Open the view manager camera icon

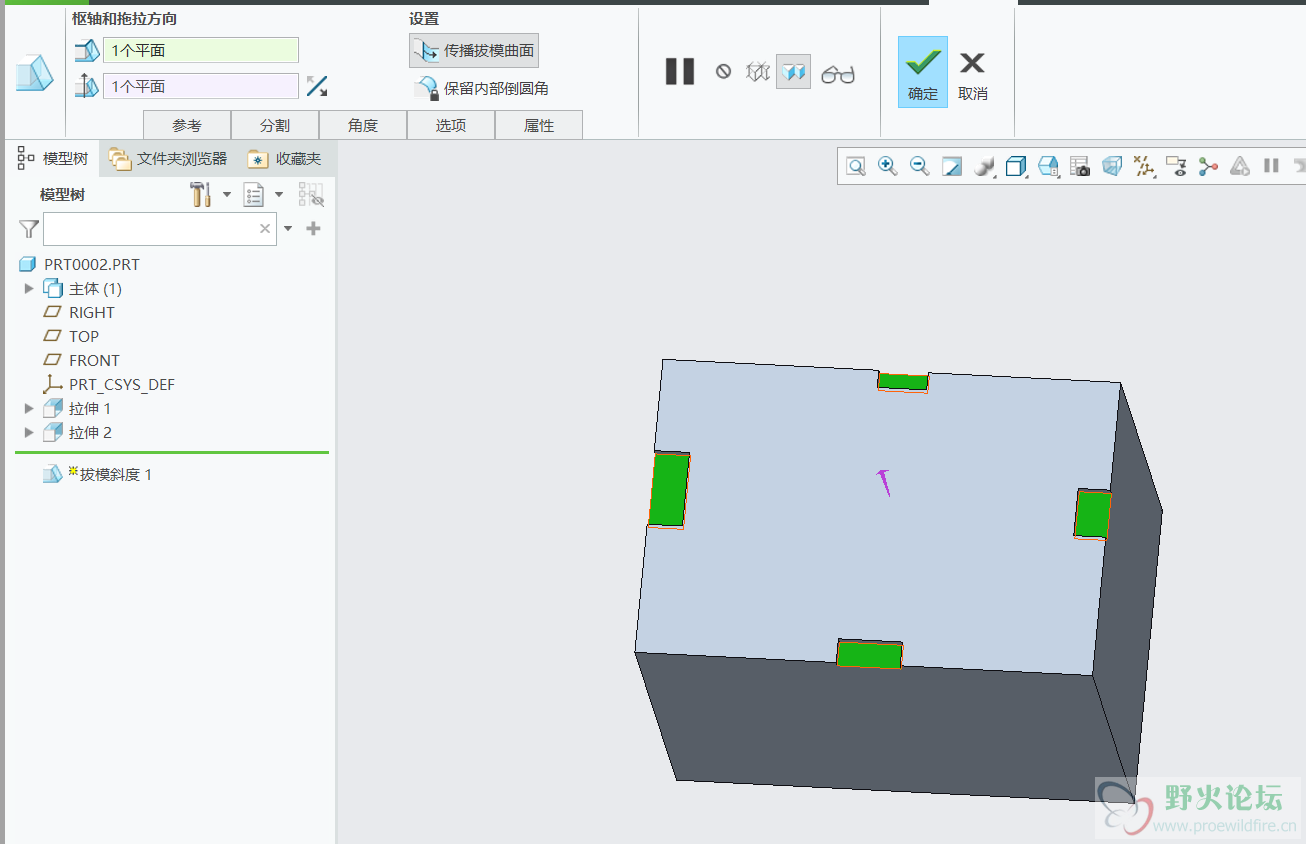tap(1080, 166)
